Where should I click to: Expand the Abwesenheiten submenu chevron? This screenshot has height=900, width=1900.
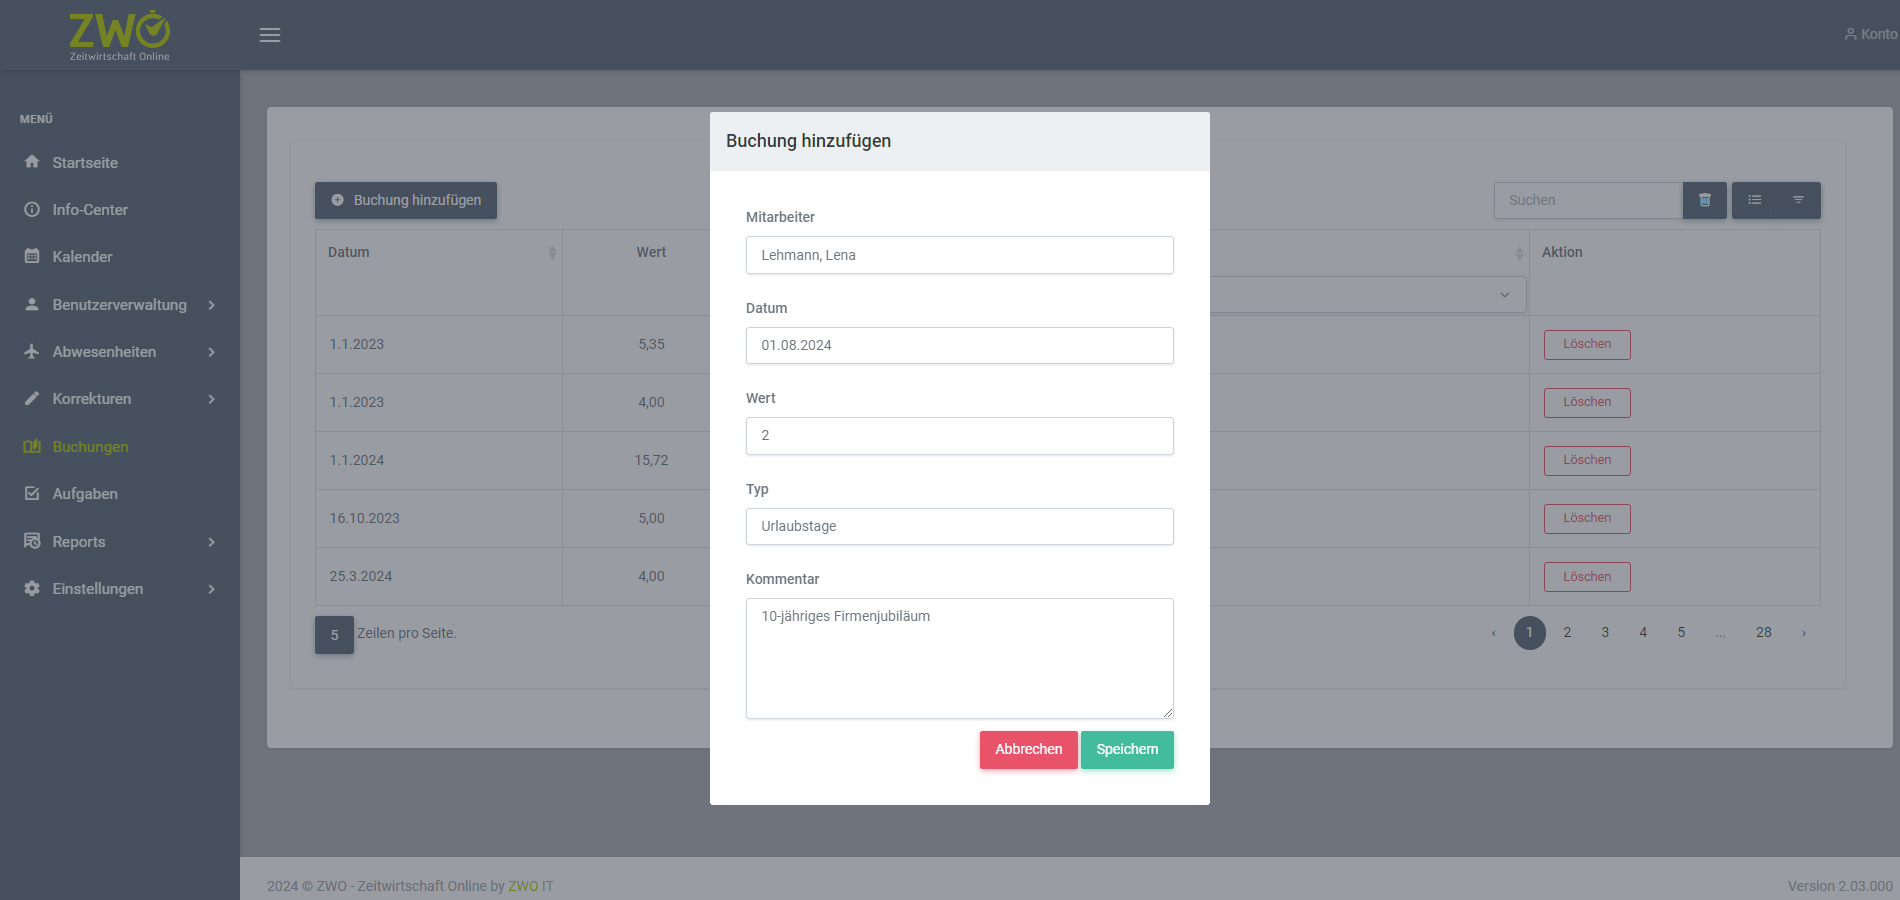(211, 352)
